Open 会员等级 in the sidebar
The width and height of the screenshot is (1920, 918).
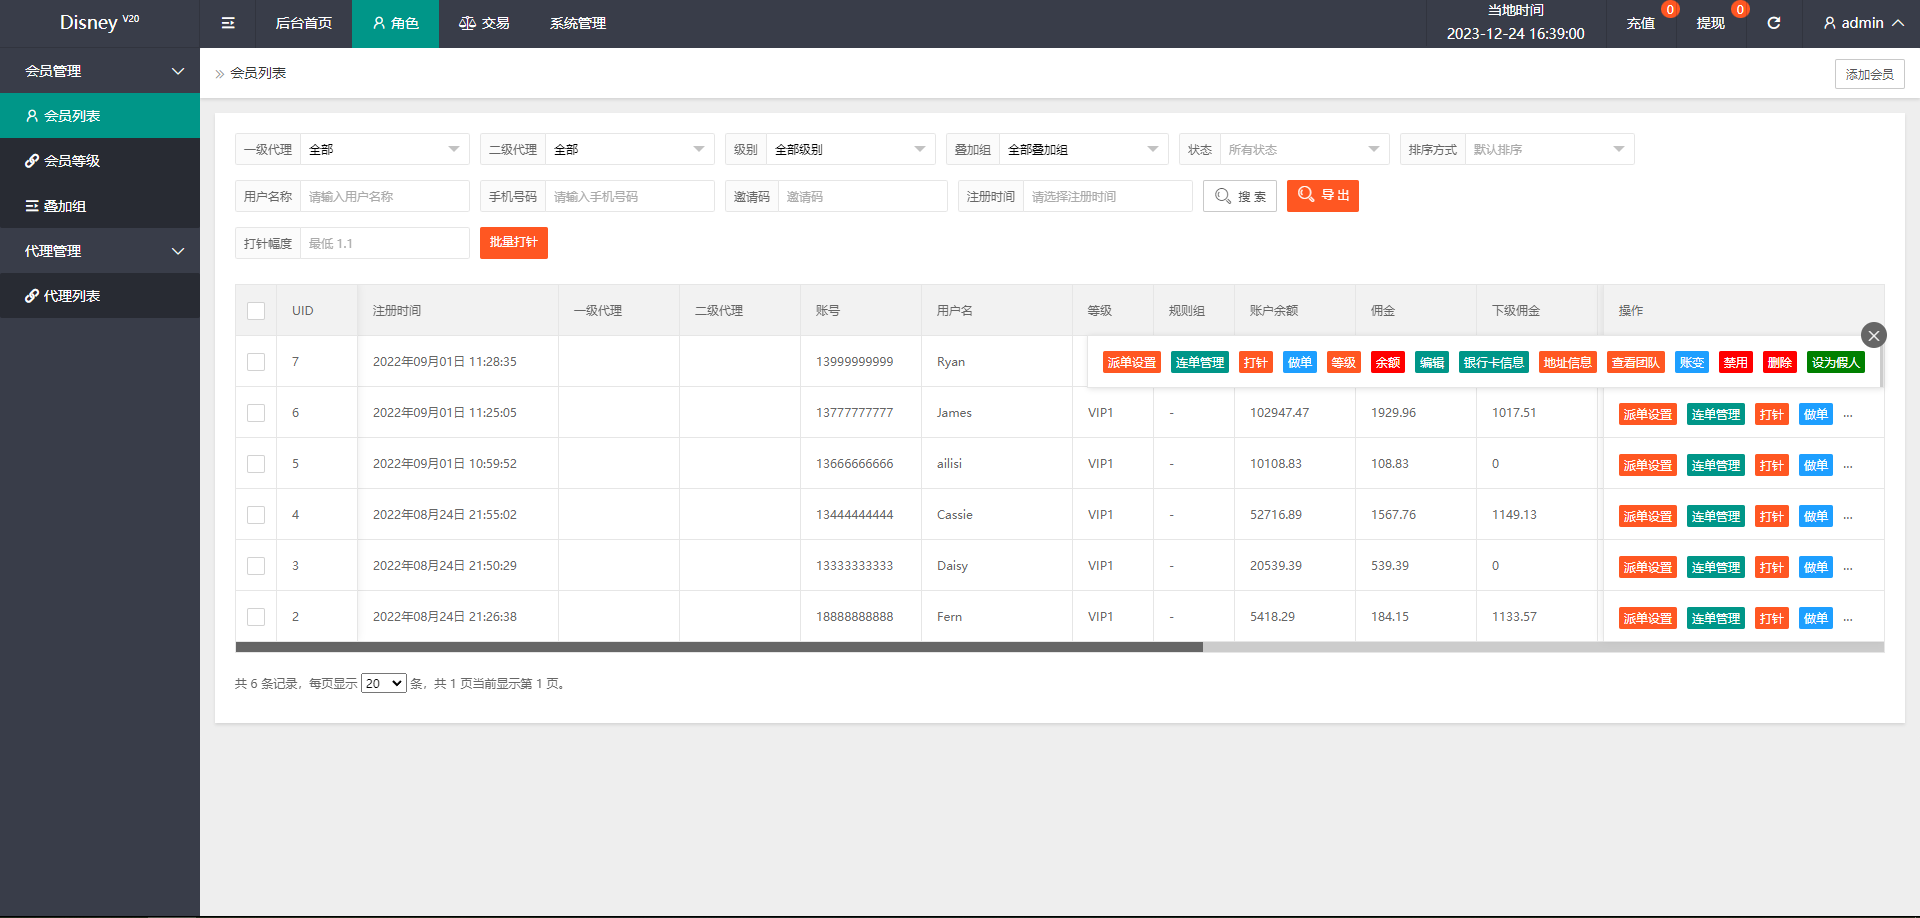(x=72, y=160)
